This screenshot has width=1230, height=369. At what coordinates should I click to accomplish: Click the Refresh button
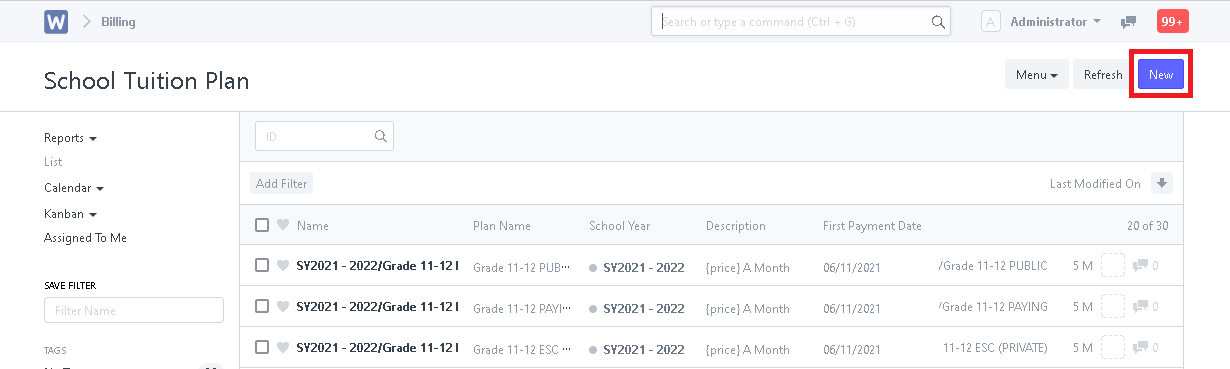click(1103, 75)
